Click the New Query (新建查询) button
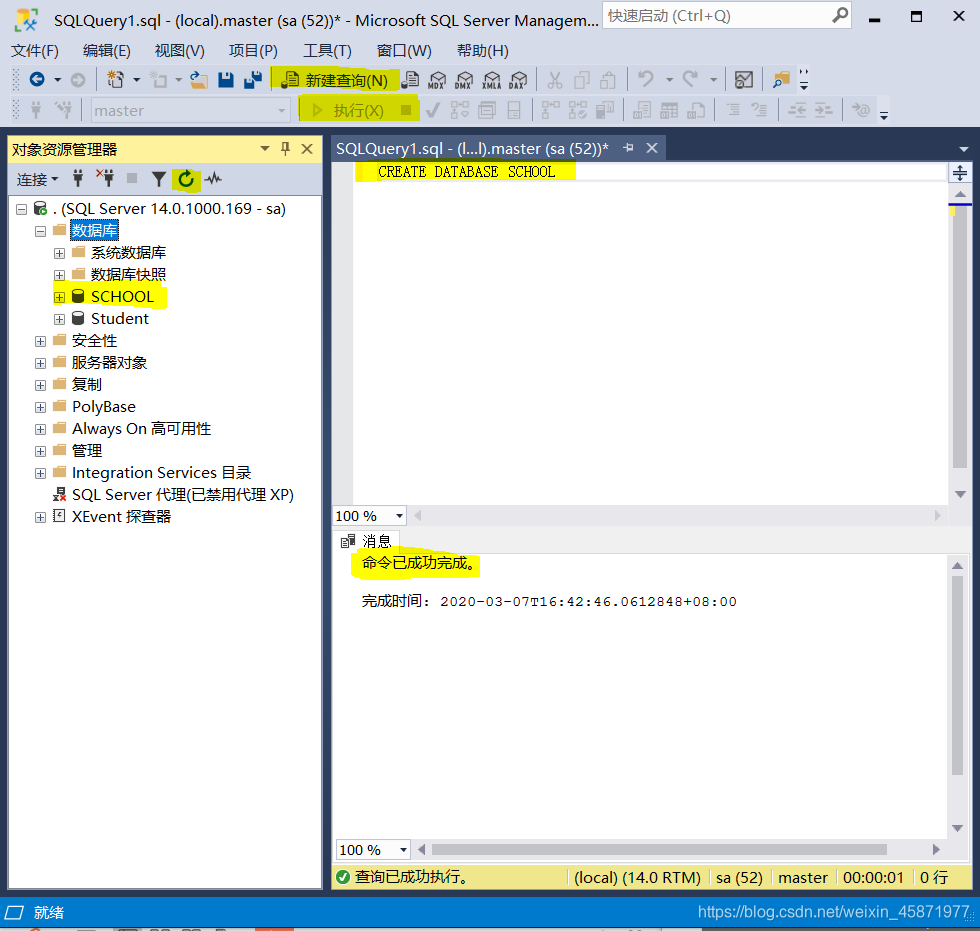980x931 pixels. 334,80
